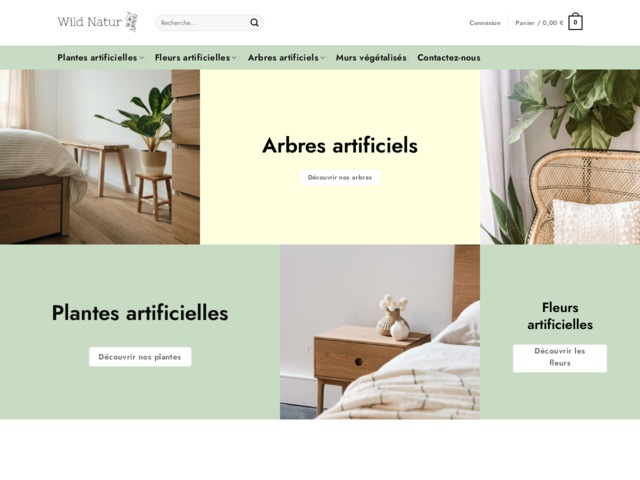Open the Murs végétalisés menu item
The image size is (640, 480).
(371, 58)
